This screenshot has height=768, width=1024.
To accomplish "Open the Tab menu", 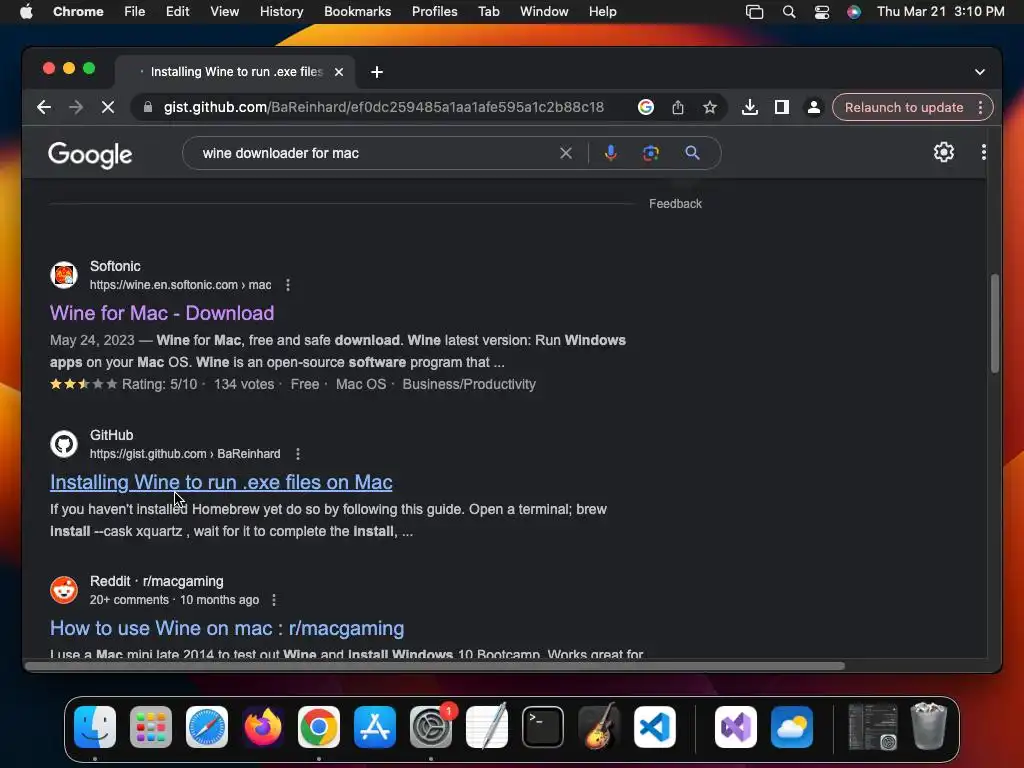I will (488, 12).
